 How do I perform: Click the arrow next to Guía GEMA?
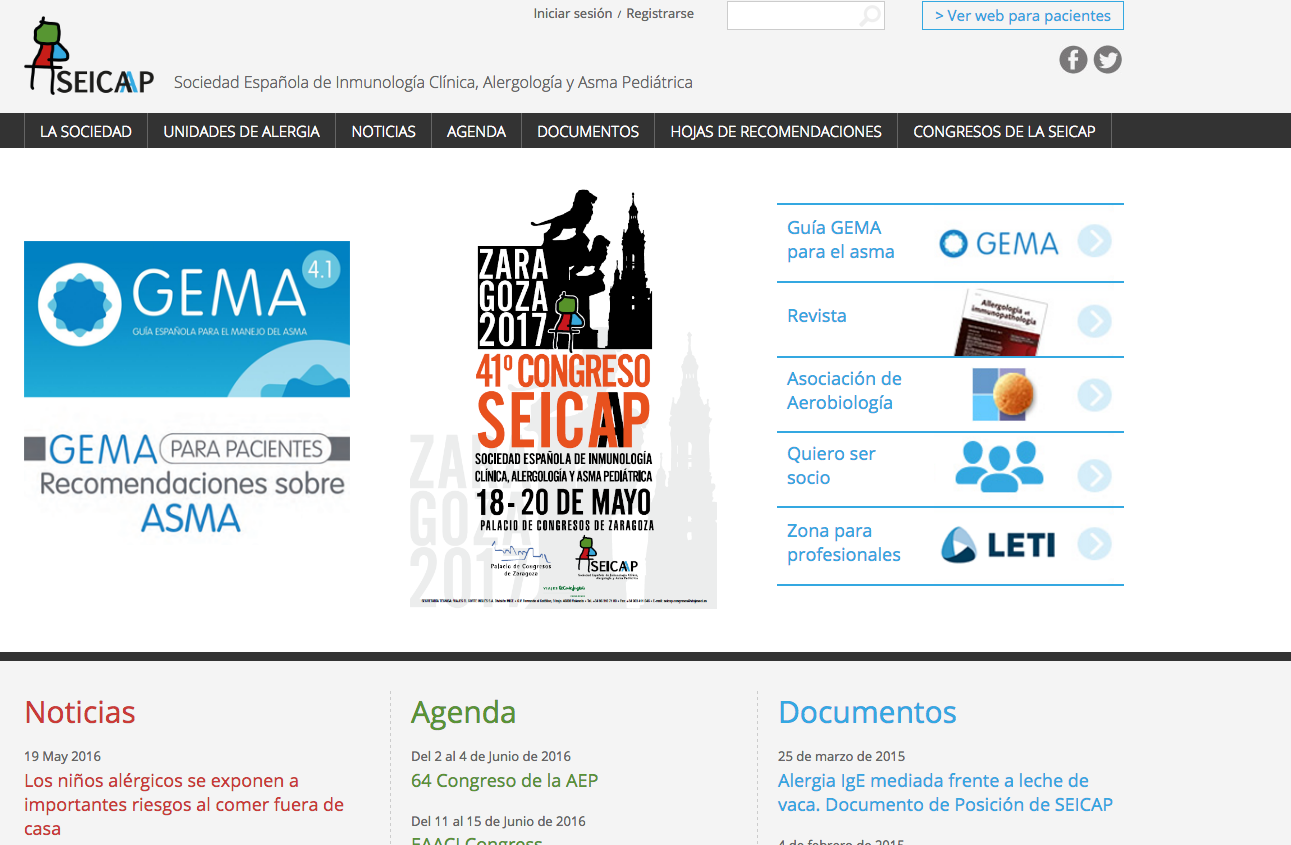tap(1095, 241)
